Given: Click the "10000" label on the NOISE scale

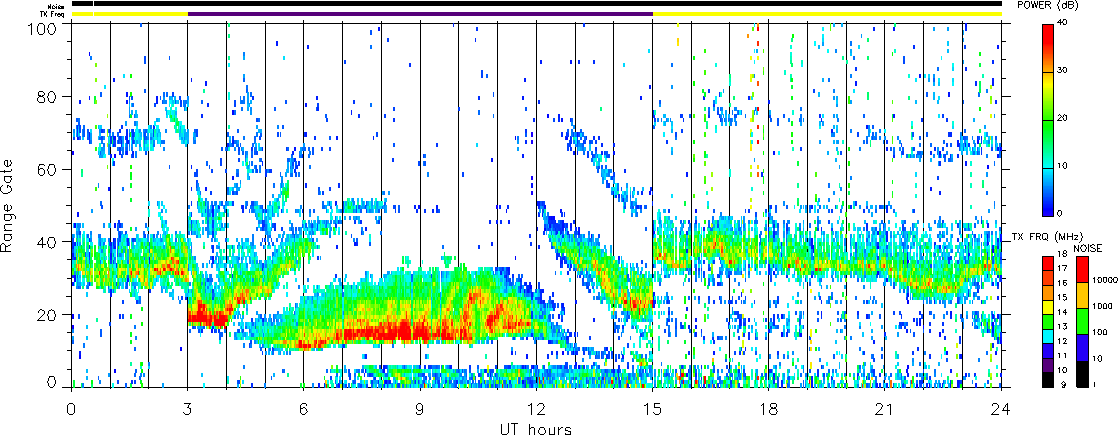Looking at the screenshot, I should (x=1104, y=280).
